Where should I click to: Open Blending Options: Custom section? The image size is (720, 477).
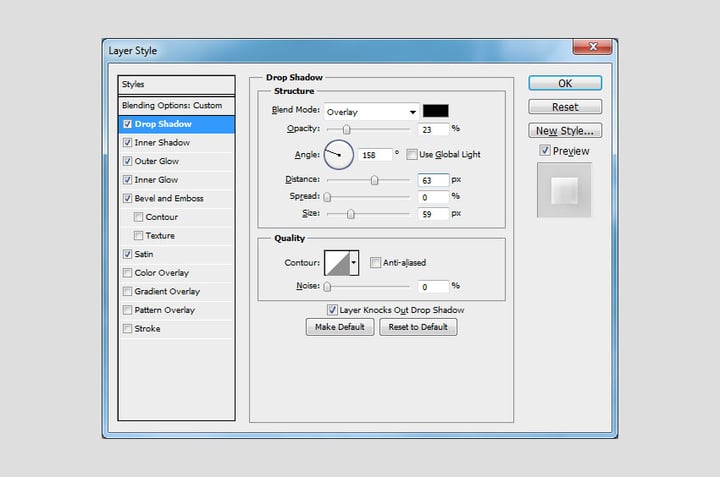[x=172, y=105]
